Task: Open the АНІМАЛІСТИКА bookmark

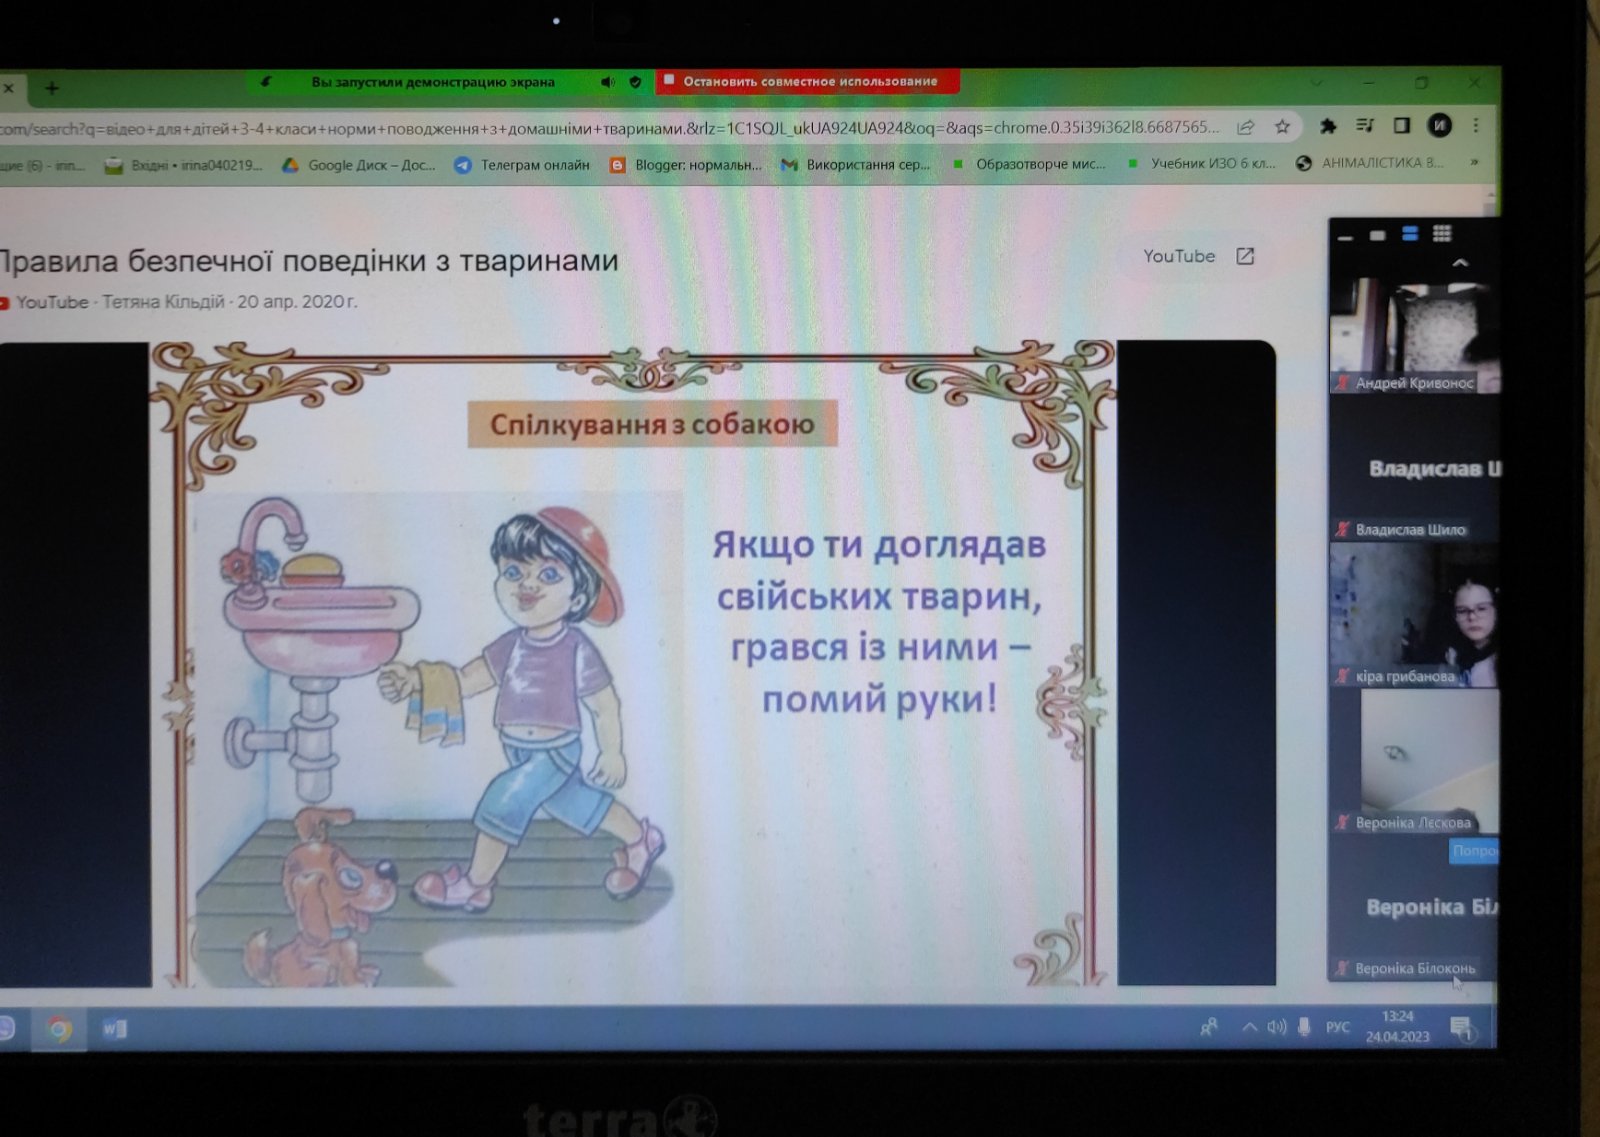Action: pos(1370,162)
